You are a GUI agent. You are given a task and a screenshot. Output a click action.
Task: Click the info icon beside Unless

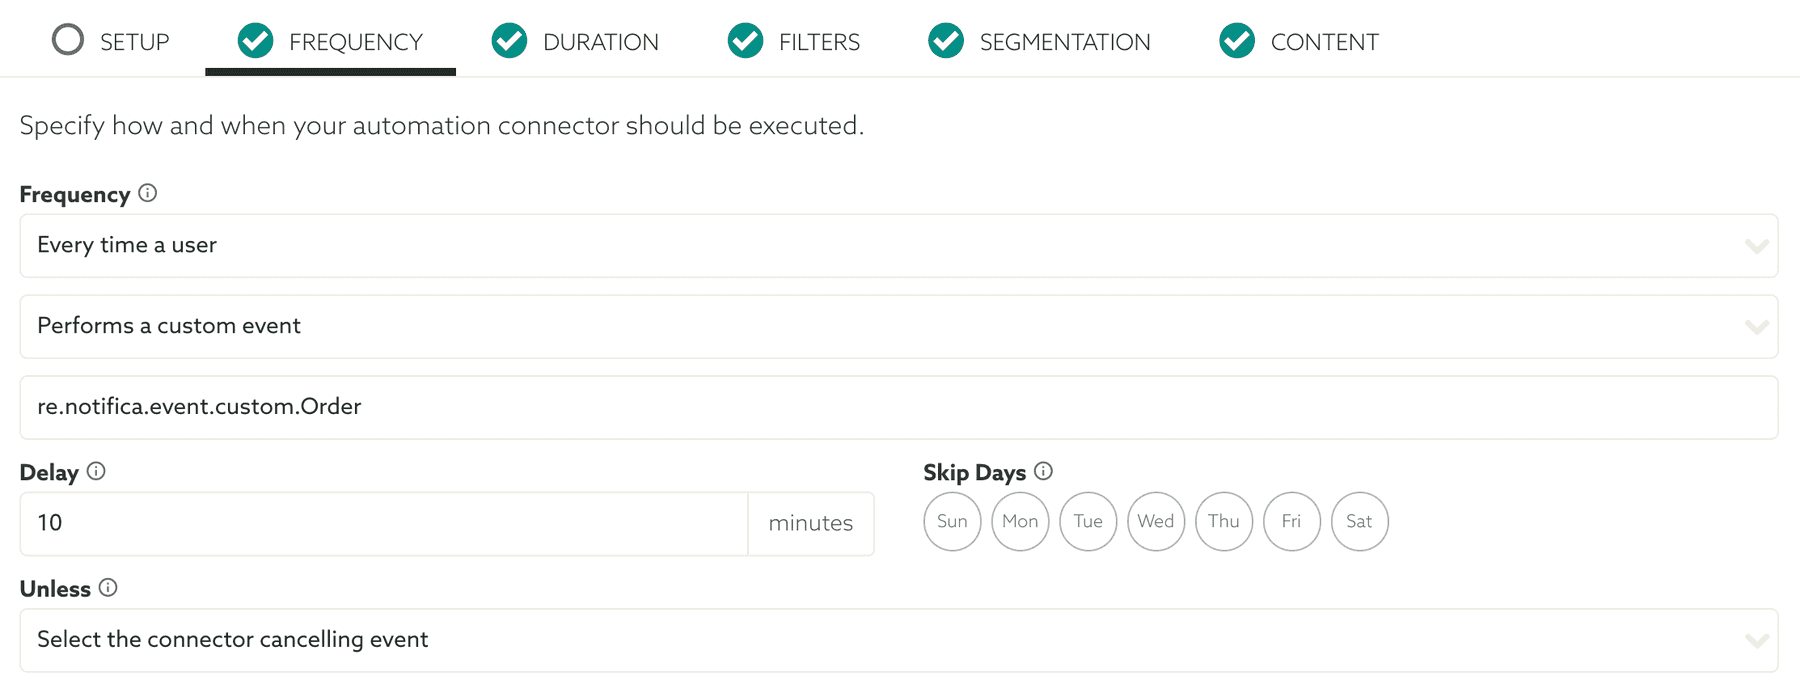pos(110,588)
